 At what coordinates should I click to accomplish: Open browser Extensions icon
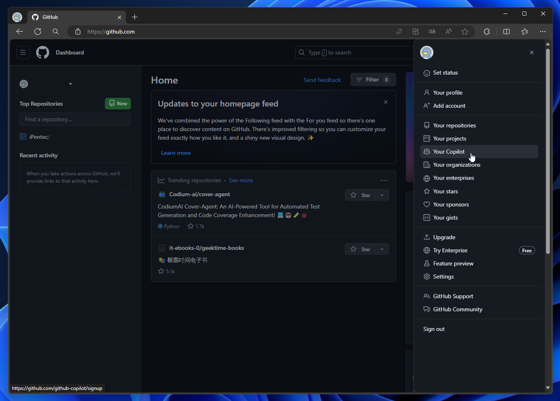(487, 32)
